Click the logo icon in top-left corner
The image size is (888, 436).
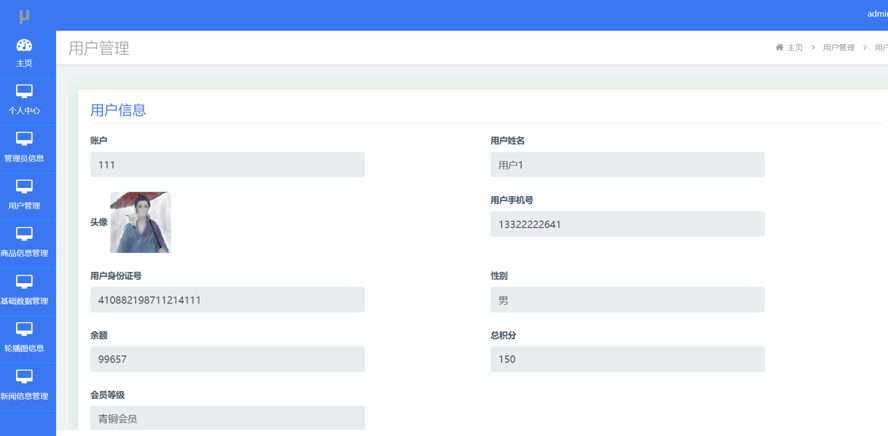[24, 15]
